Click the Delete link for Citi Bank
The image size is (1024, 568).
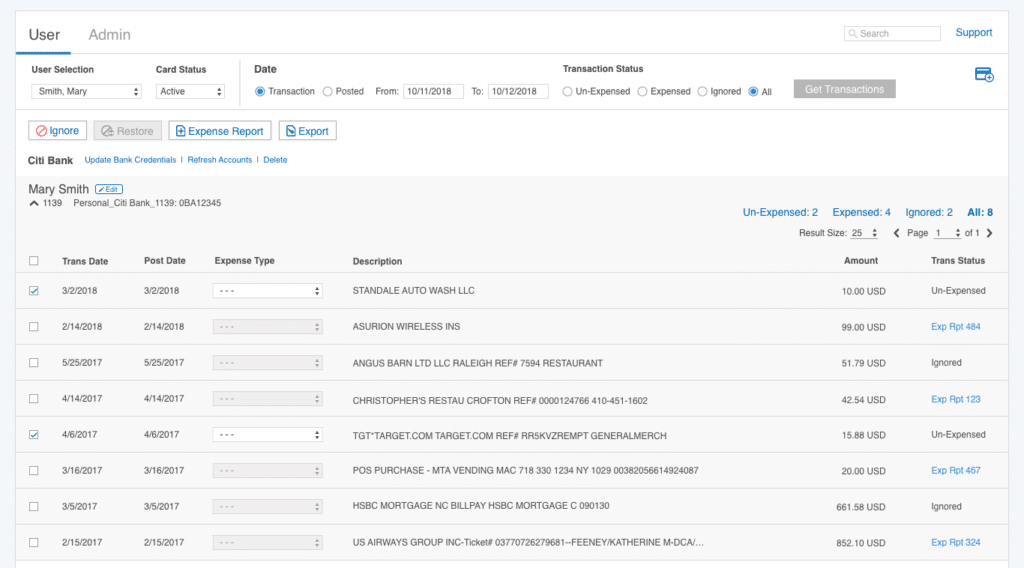click(275, 160)
